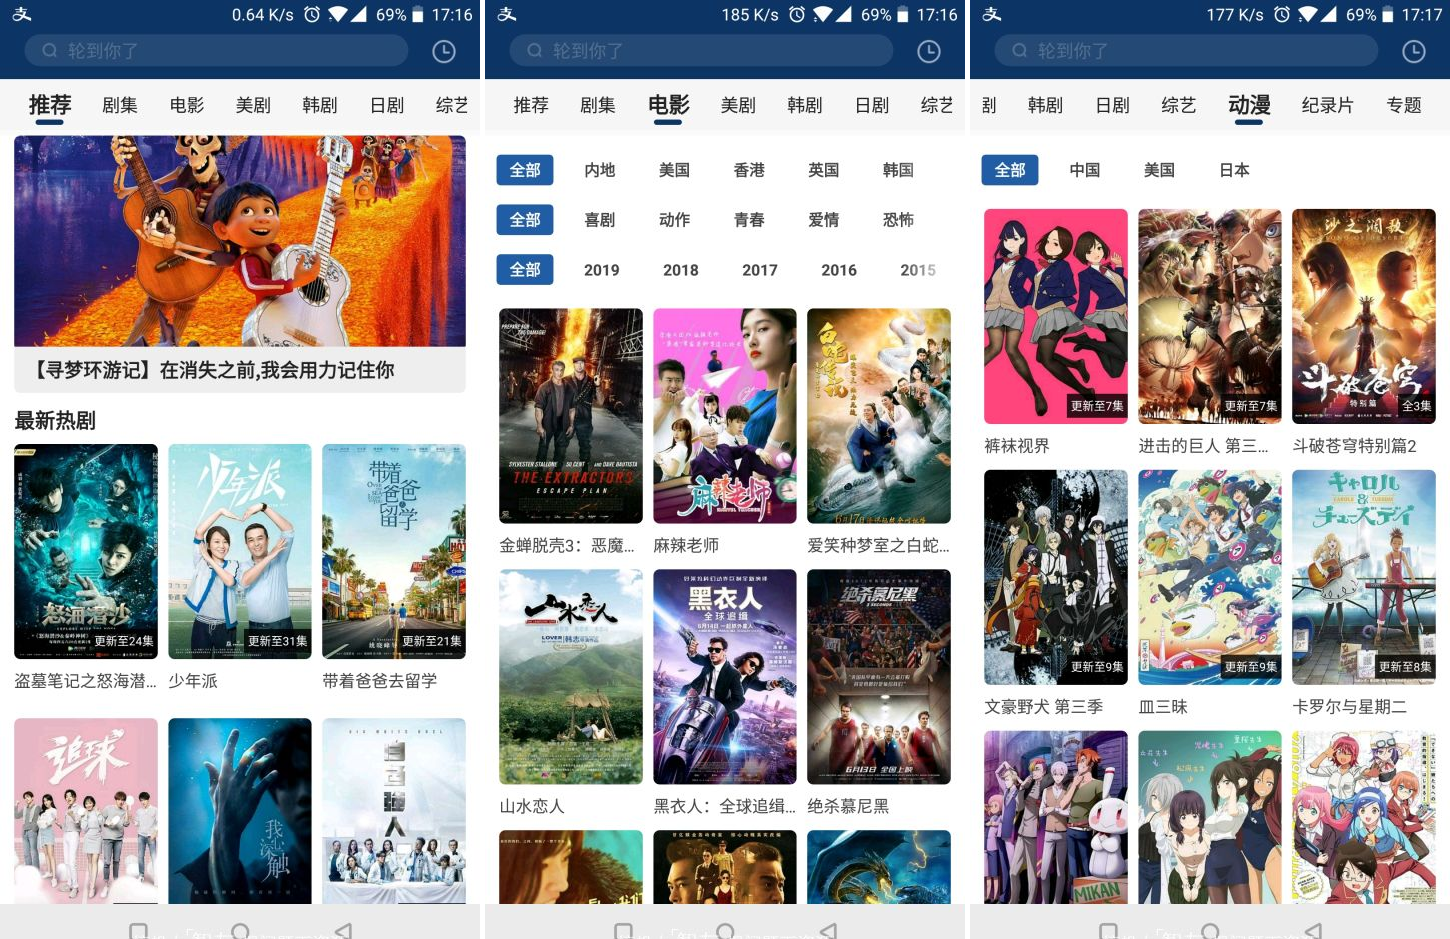Select 美剧 tab in left screen
This screenshot has width=1450, height=939.
(253, 105)
